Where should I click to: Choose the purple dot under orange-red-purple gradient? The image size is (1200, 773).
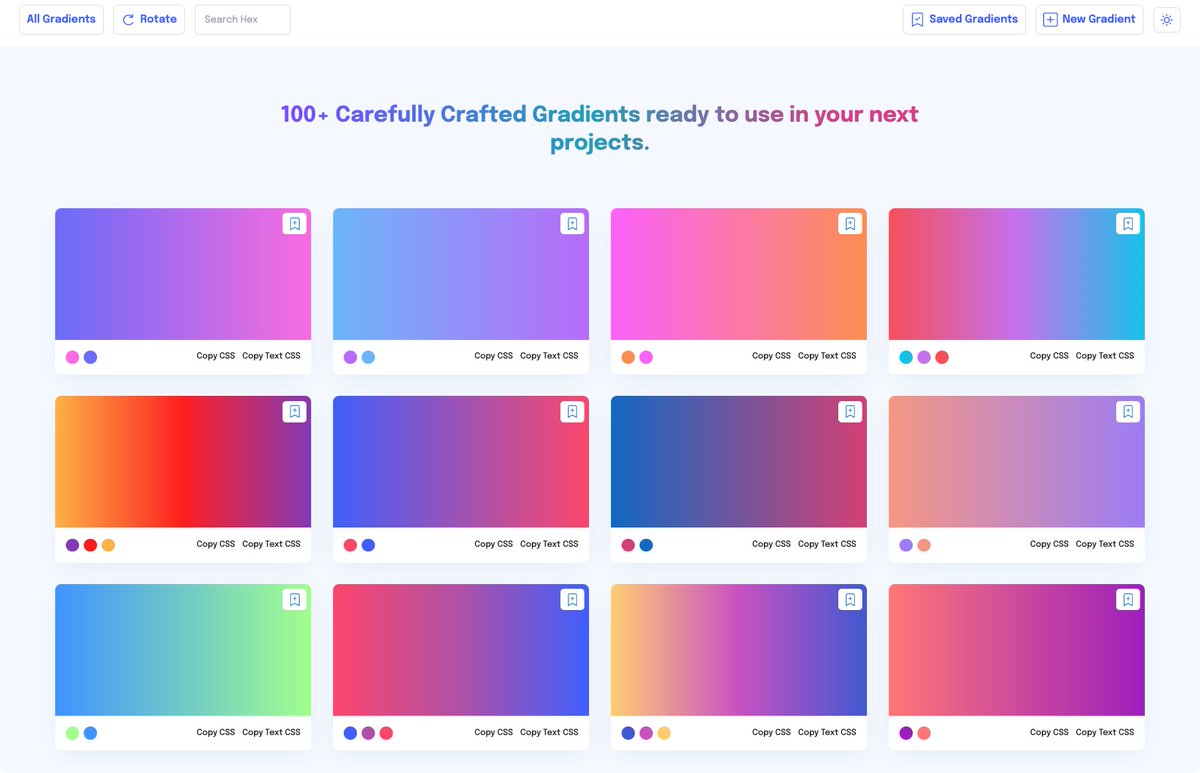click(x=72, y=545)
